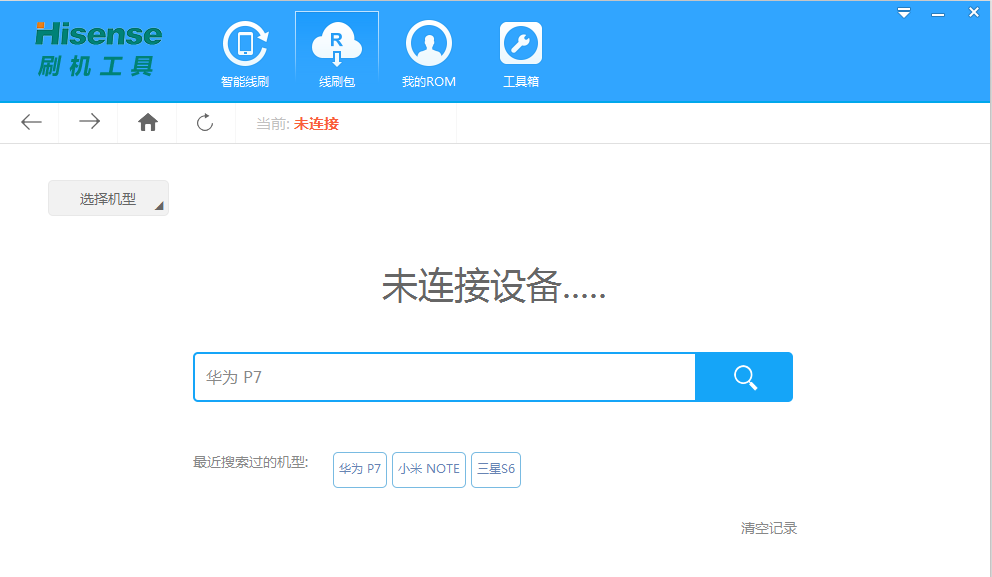The width and height of the screenshot is (992, 577).
Task: Start the search with the magnifier icon
Action: pos(744,377)
